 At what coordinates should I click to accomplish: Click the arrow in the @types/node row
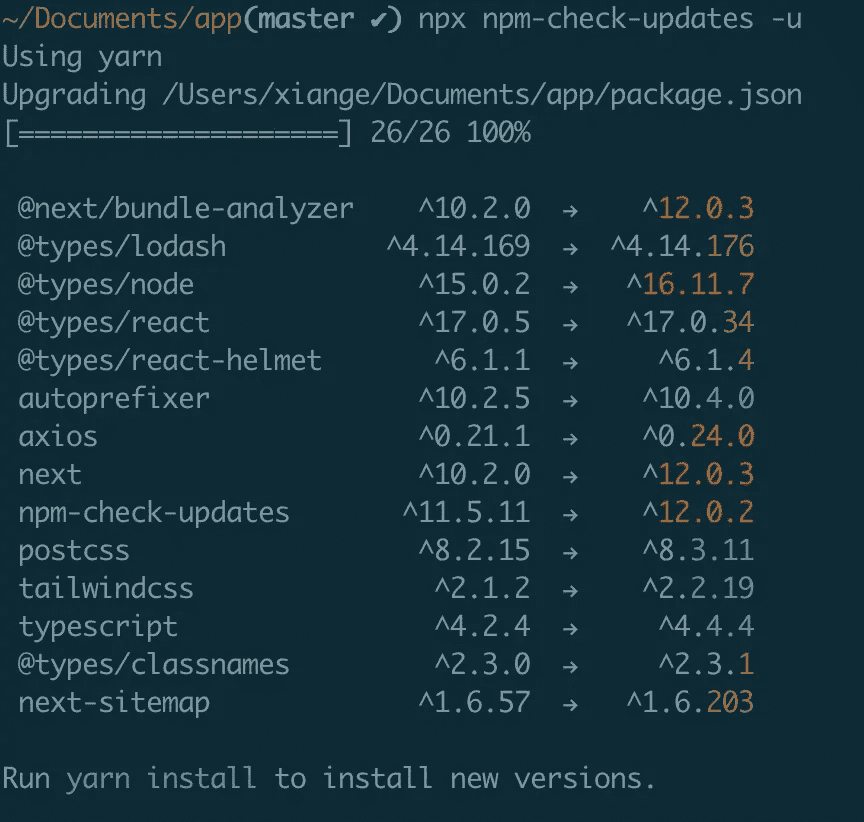point(570,285)
